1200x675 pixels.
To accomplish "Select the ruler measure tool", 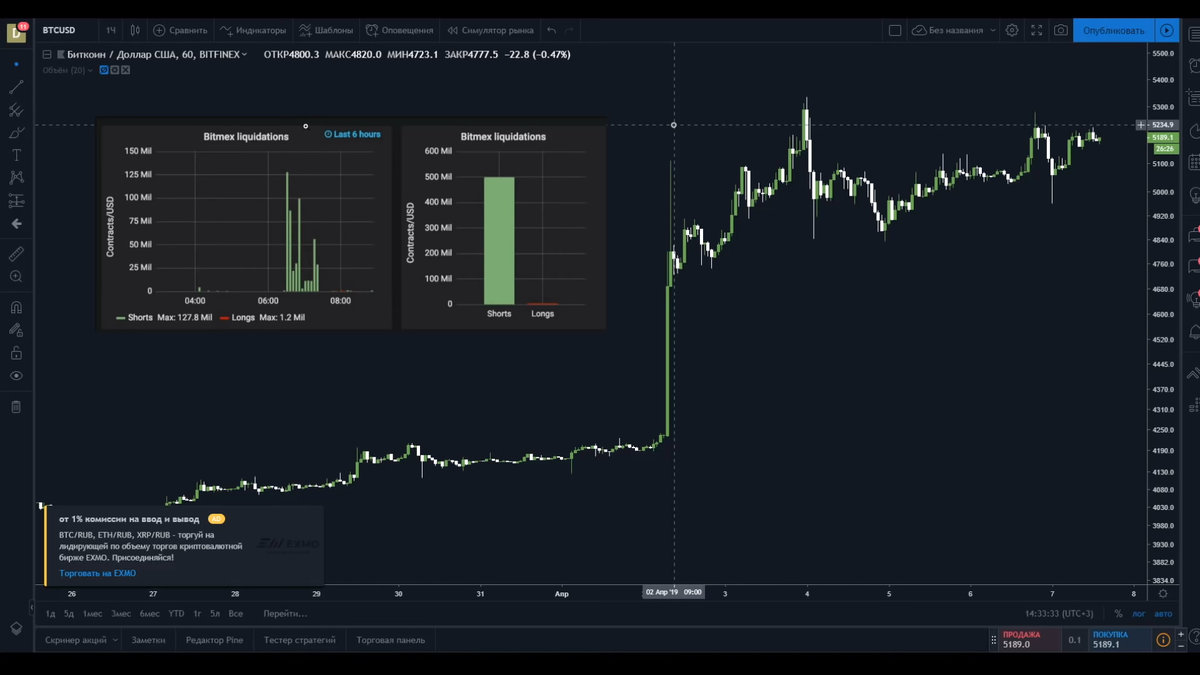I will [x=16, y=253].
